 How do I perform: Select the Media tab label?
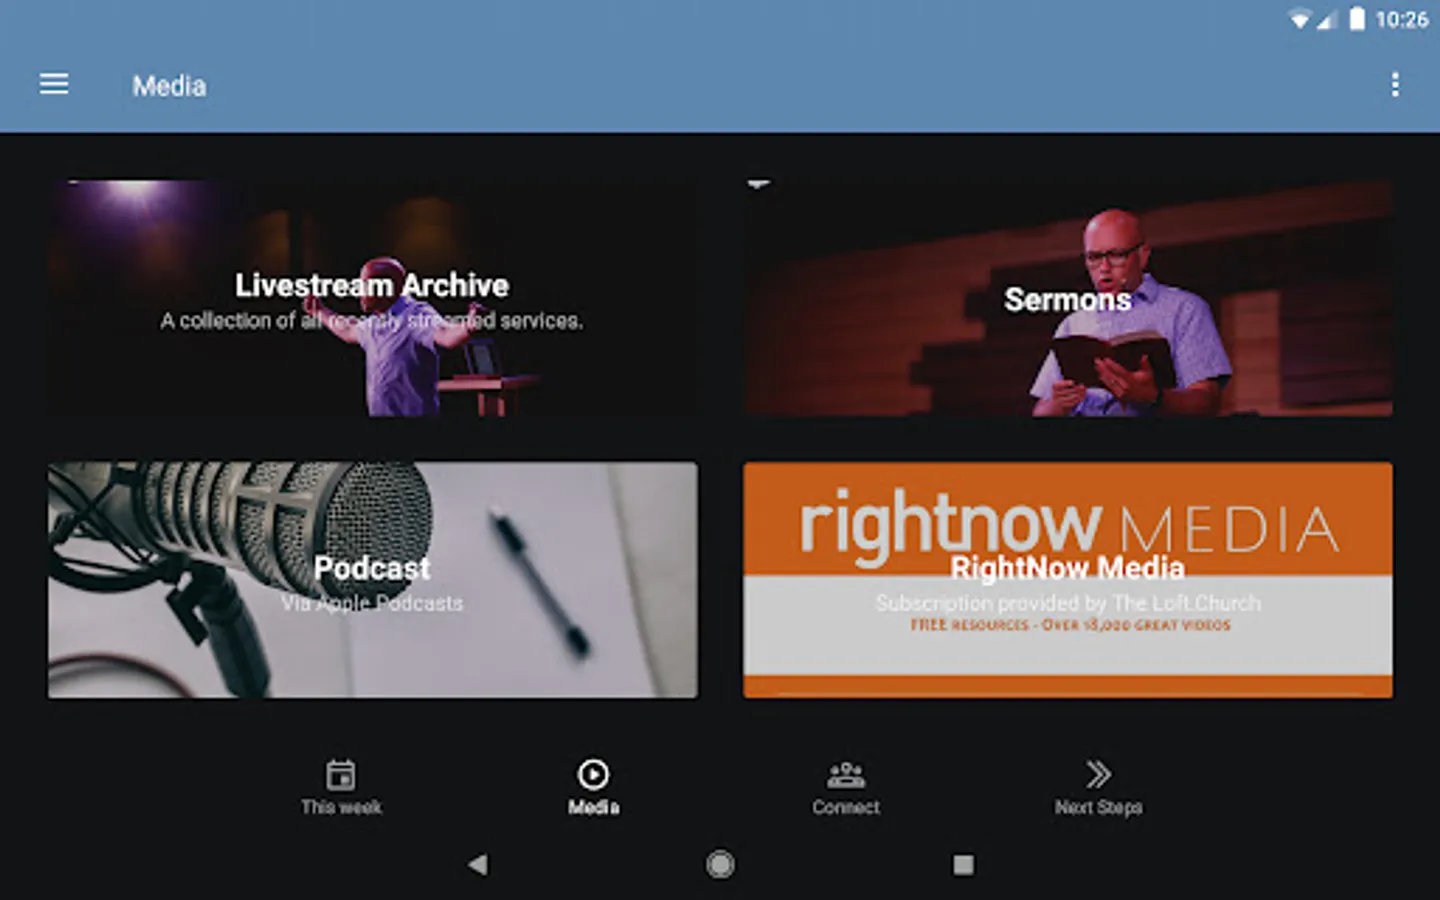(x=593, y=807)
